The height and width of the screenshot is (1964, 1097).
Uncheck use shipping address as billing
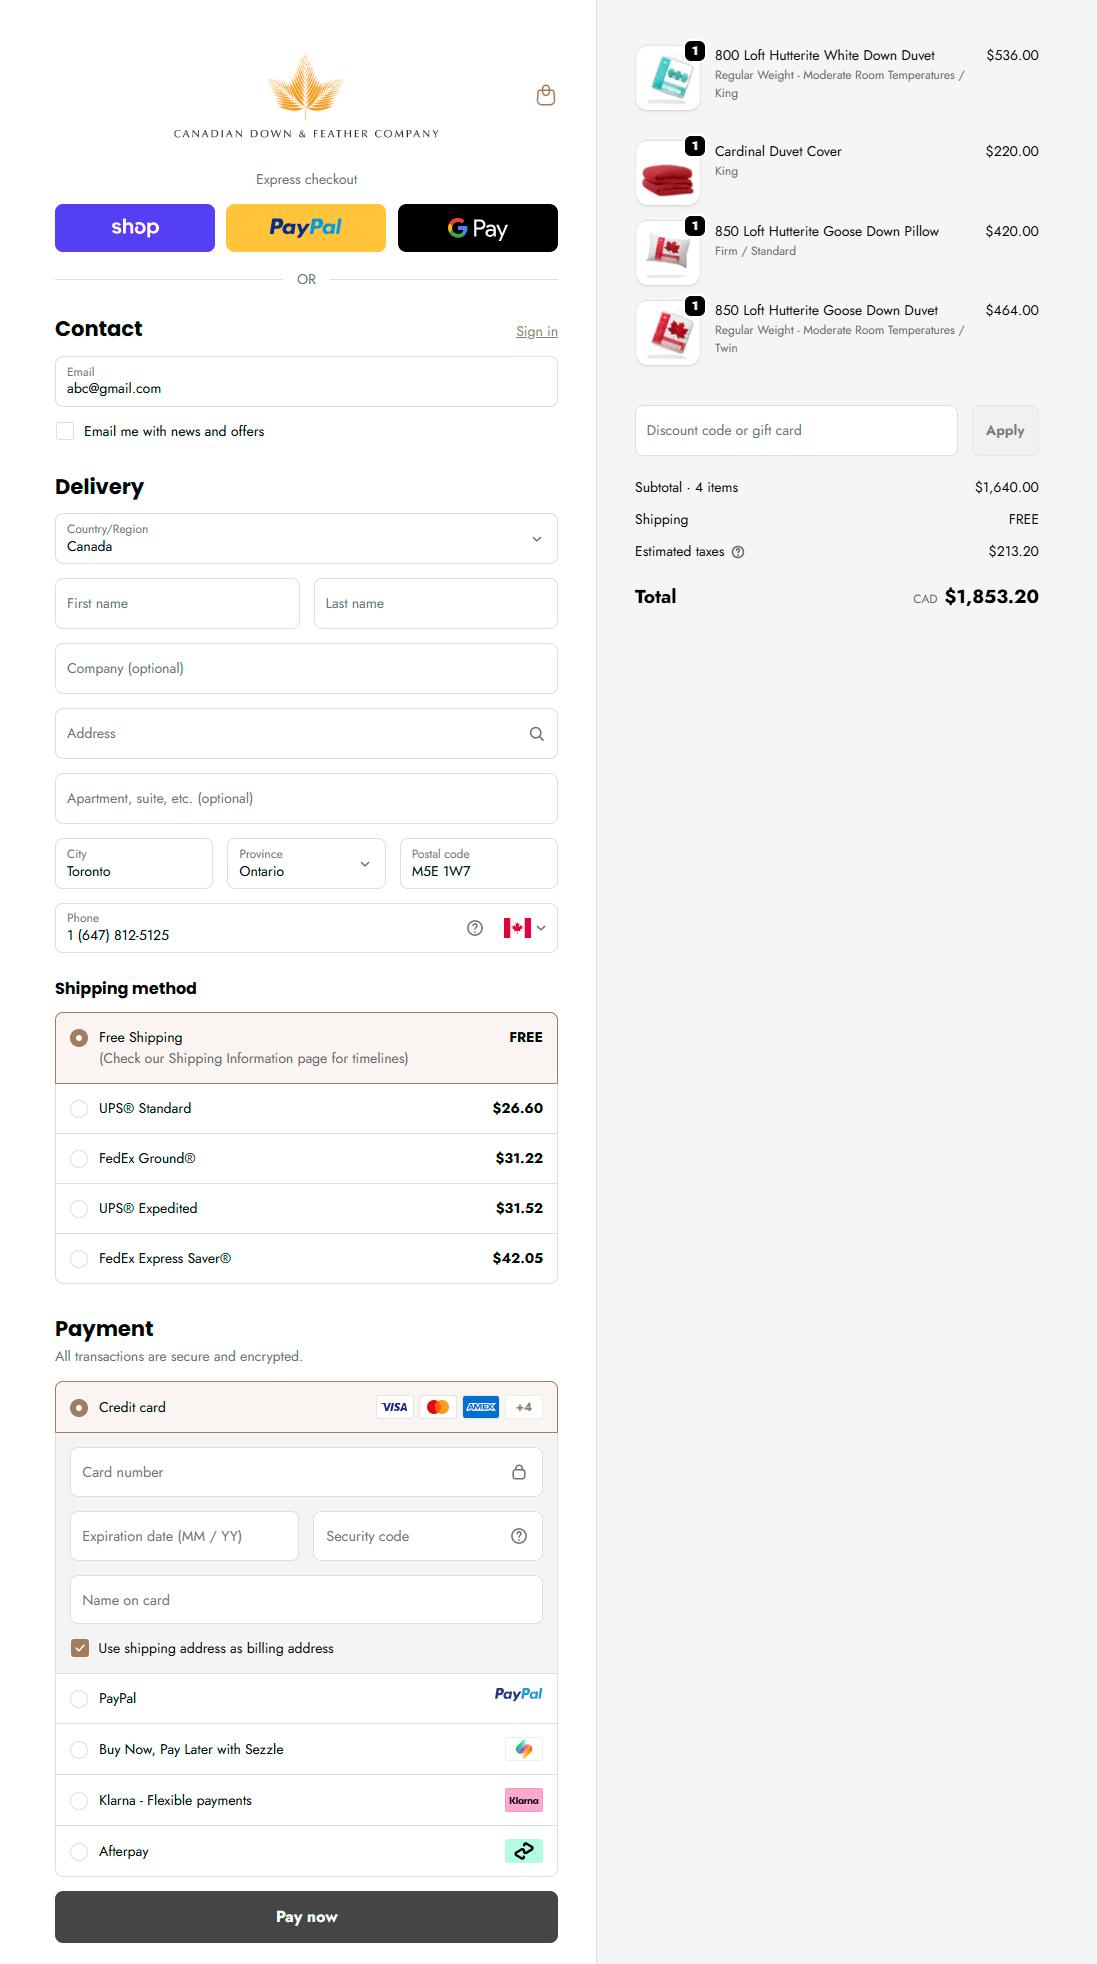click(x=80, y=1648)
